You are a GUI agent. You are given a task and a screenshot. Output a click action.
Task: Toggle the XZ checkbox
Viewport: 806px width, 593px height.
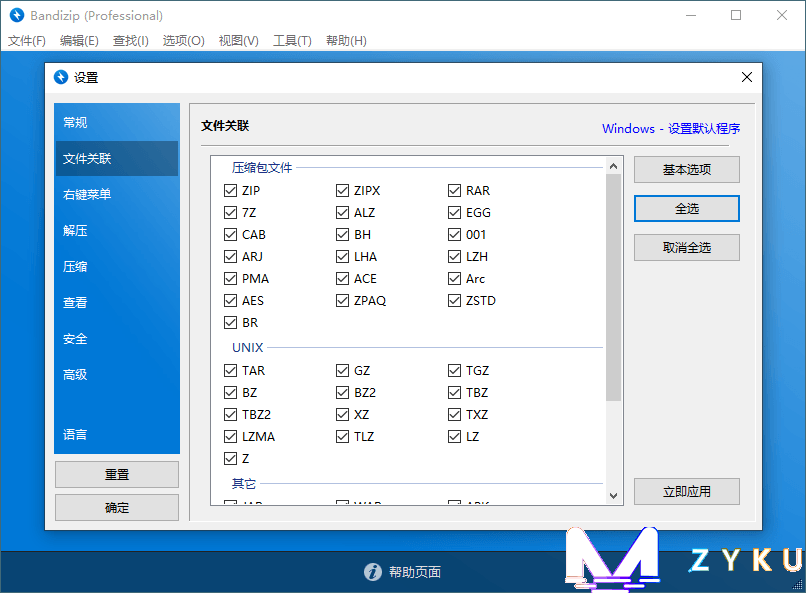342,415
